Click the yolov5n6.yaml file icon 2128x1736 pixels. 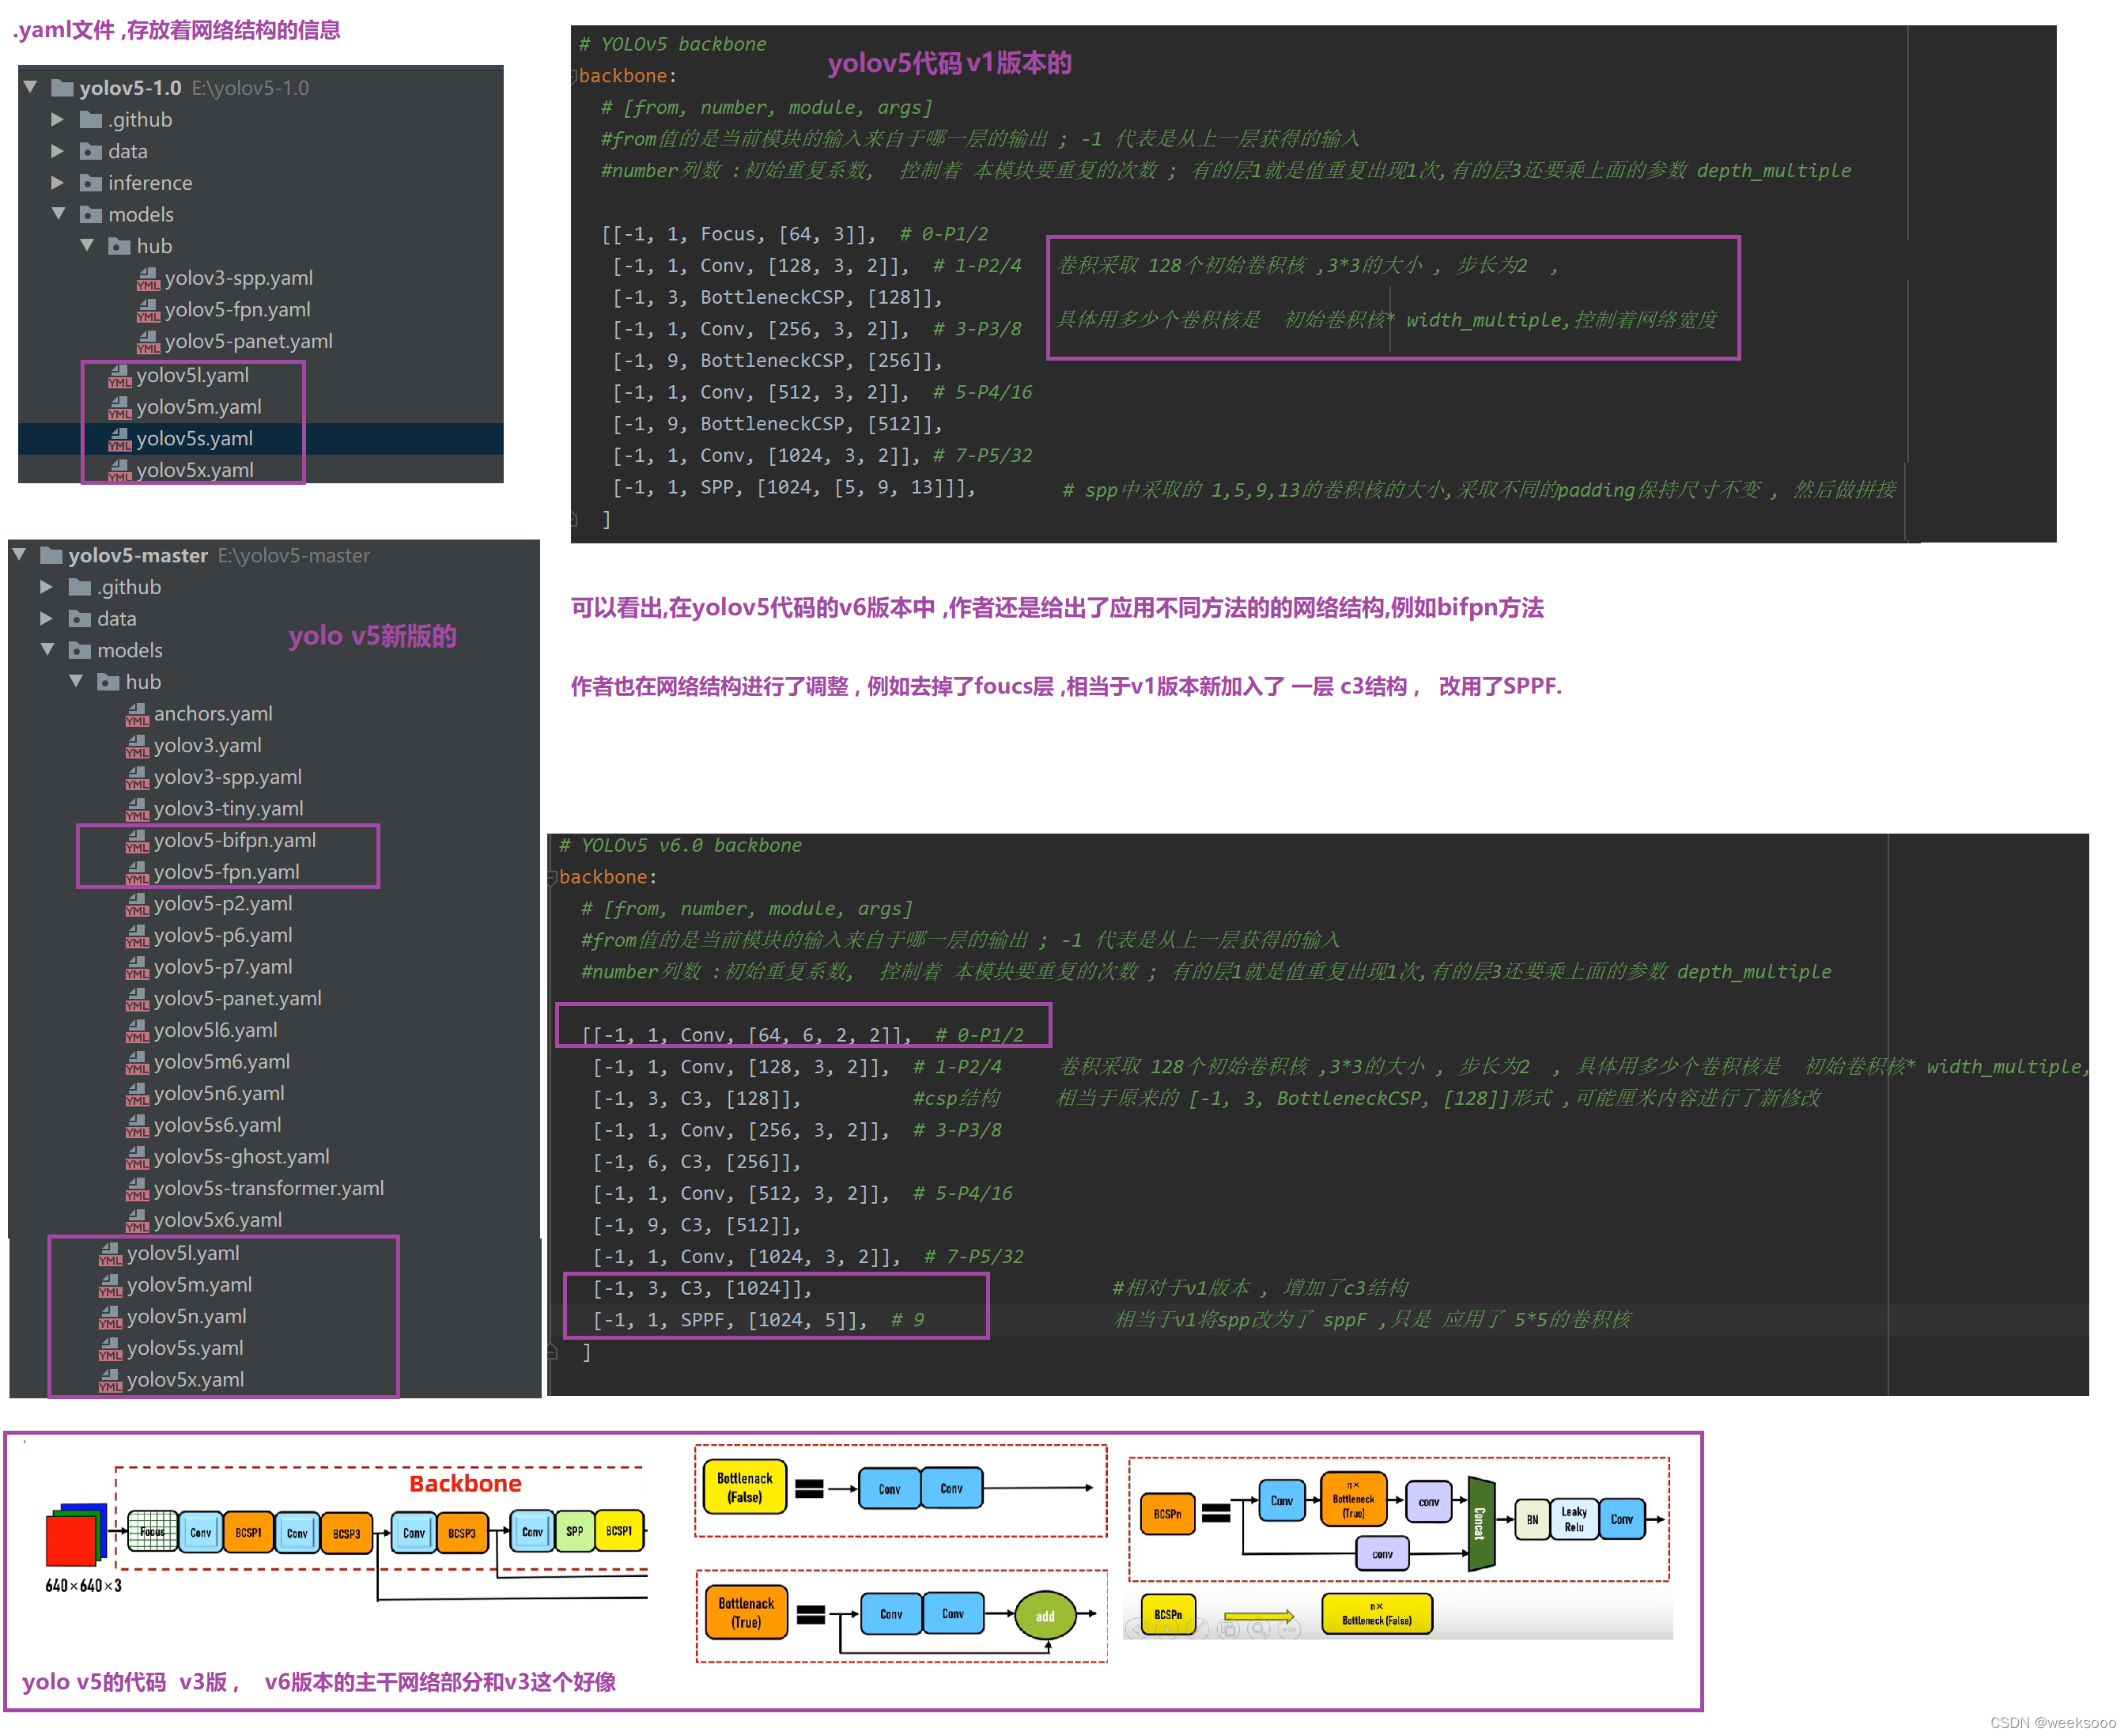(x=137, y=1094)
